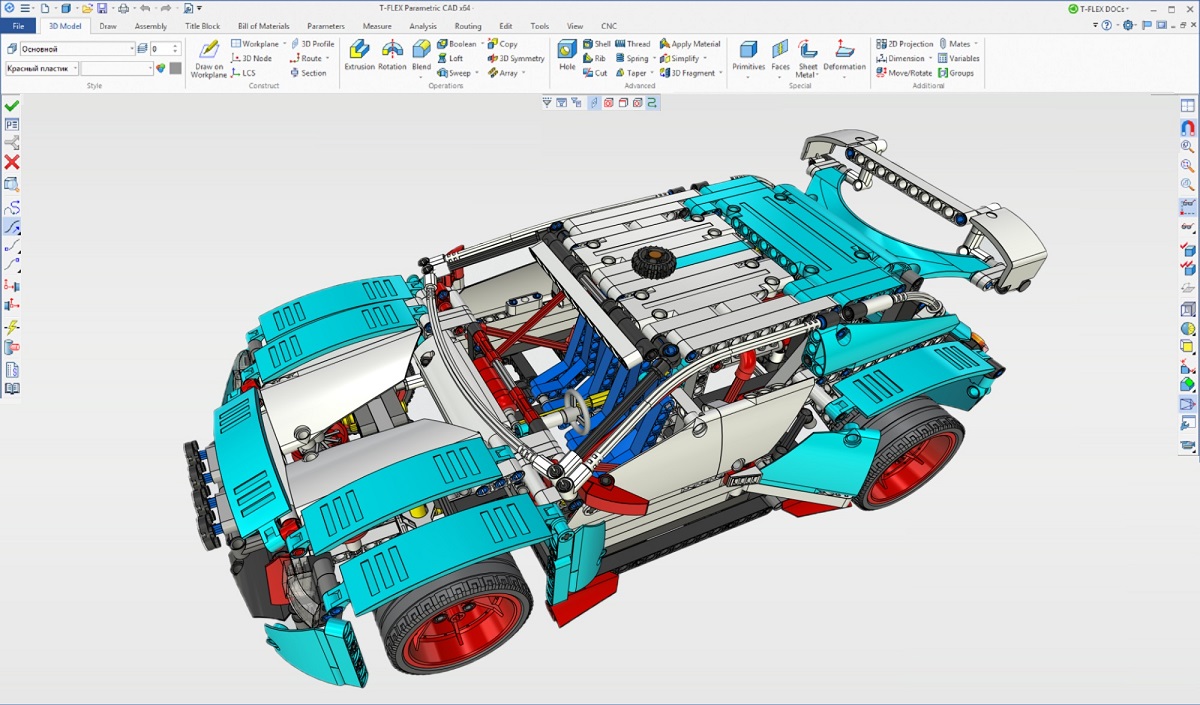Select the Rib tool
Screen dimensions: 1200x705
pyautogui.click(x=594, y=58)
